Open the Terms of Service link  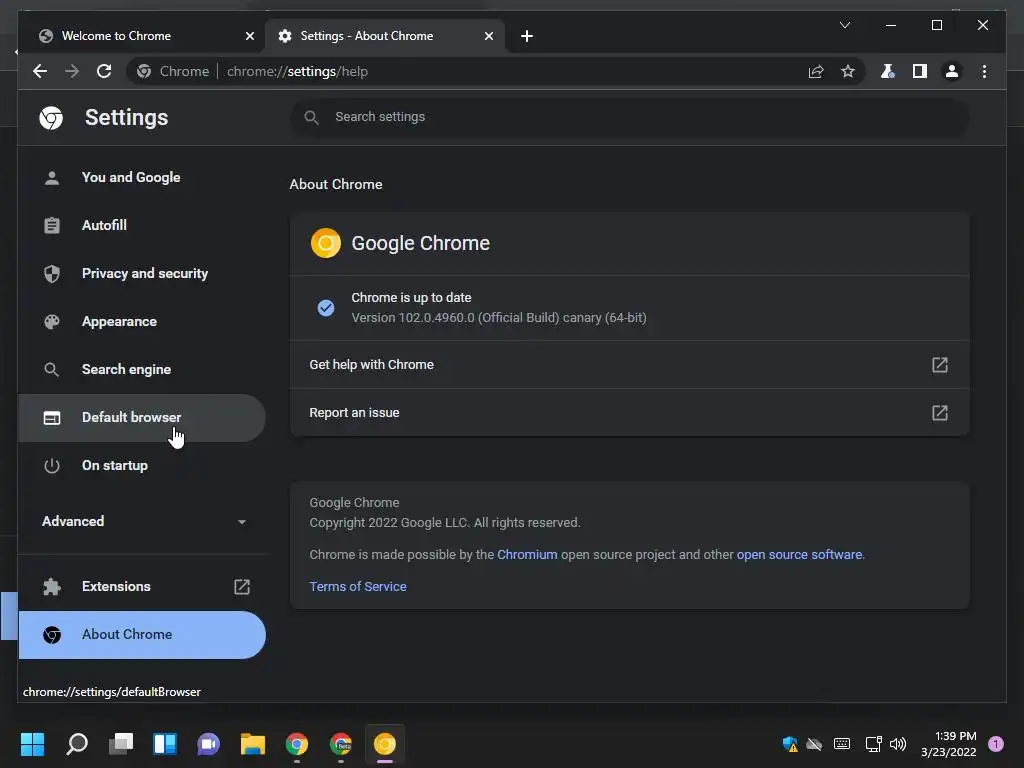358,586
